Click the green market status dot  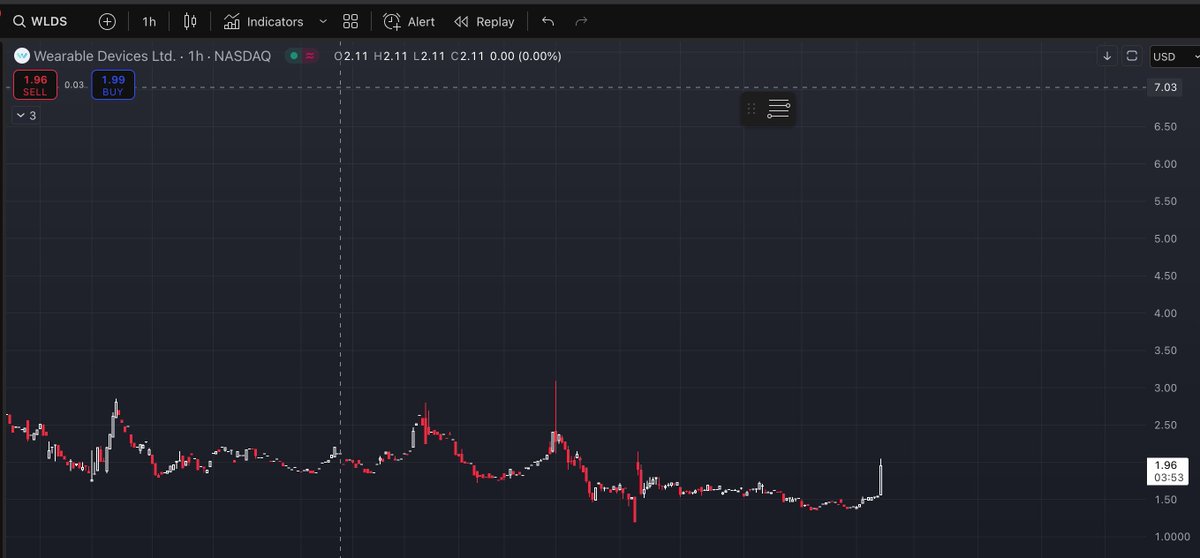(x=293, y=56)
